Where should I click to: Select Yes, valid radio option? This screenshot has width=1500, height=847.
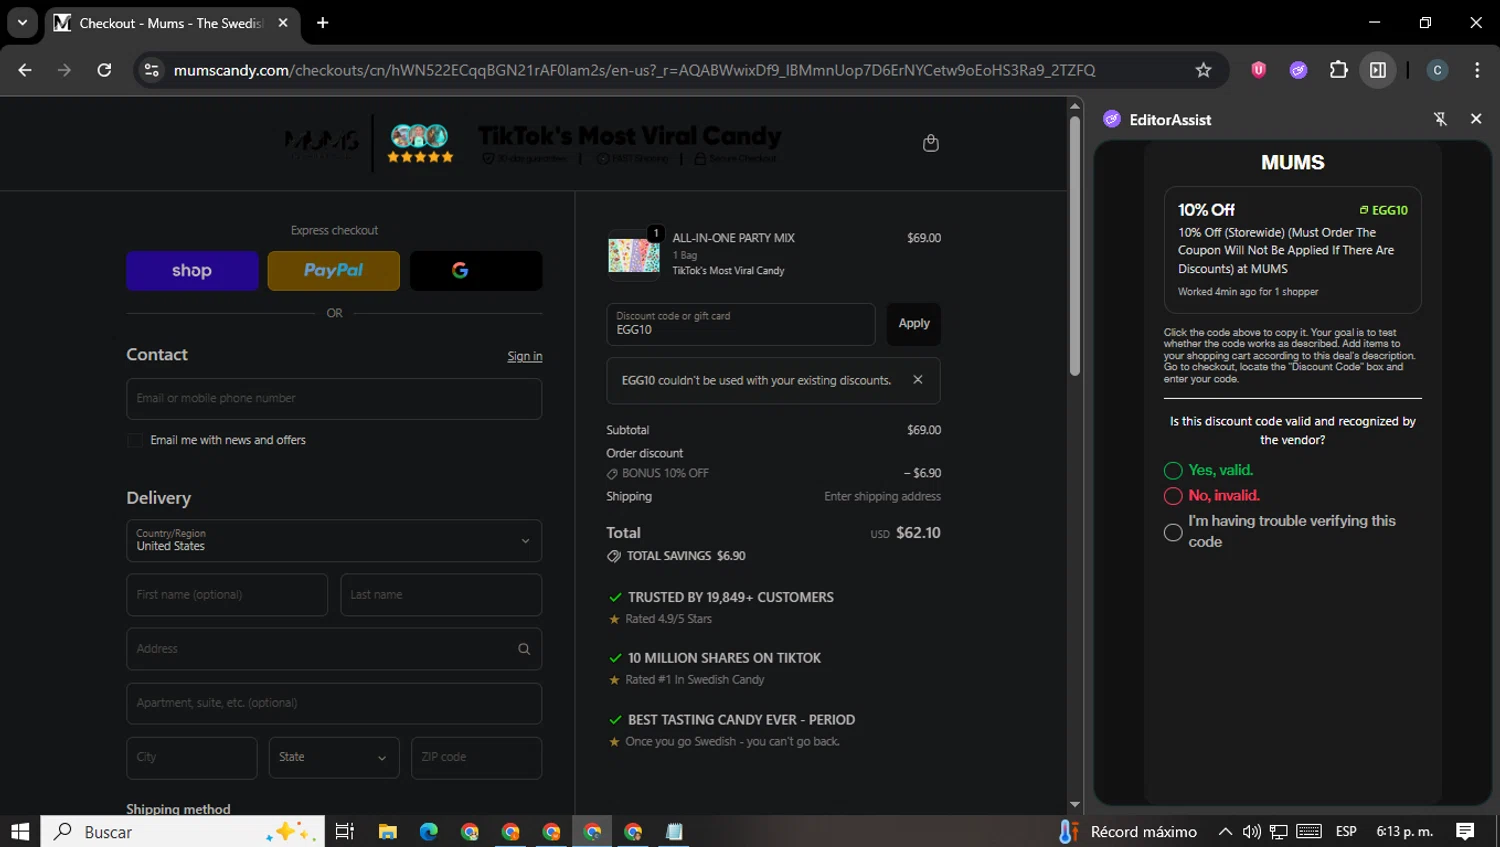point(1173,471)
